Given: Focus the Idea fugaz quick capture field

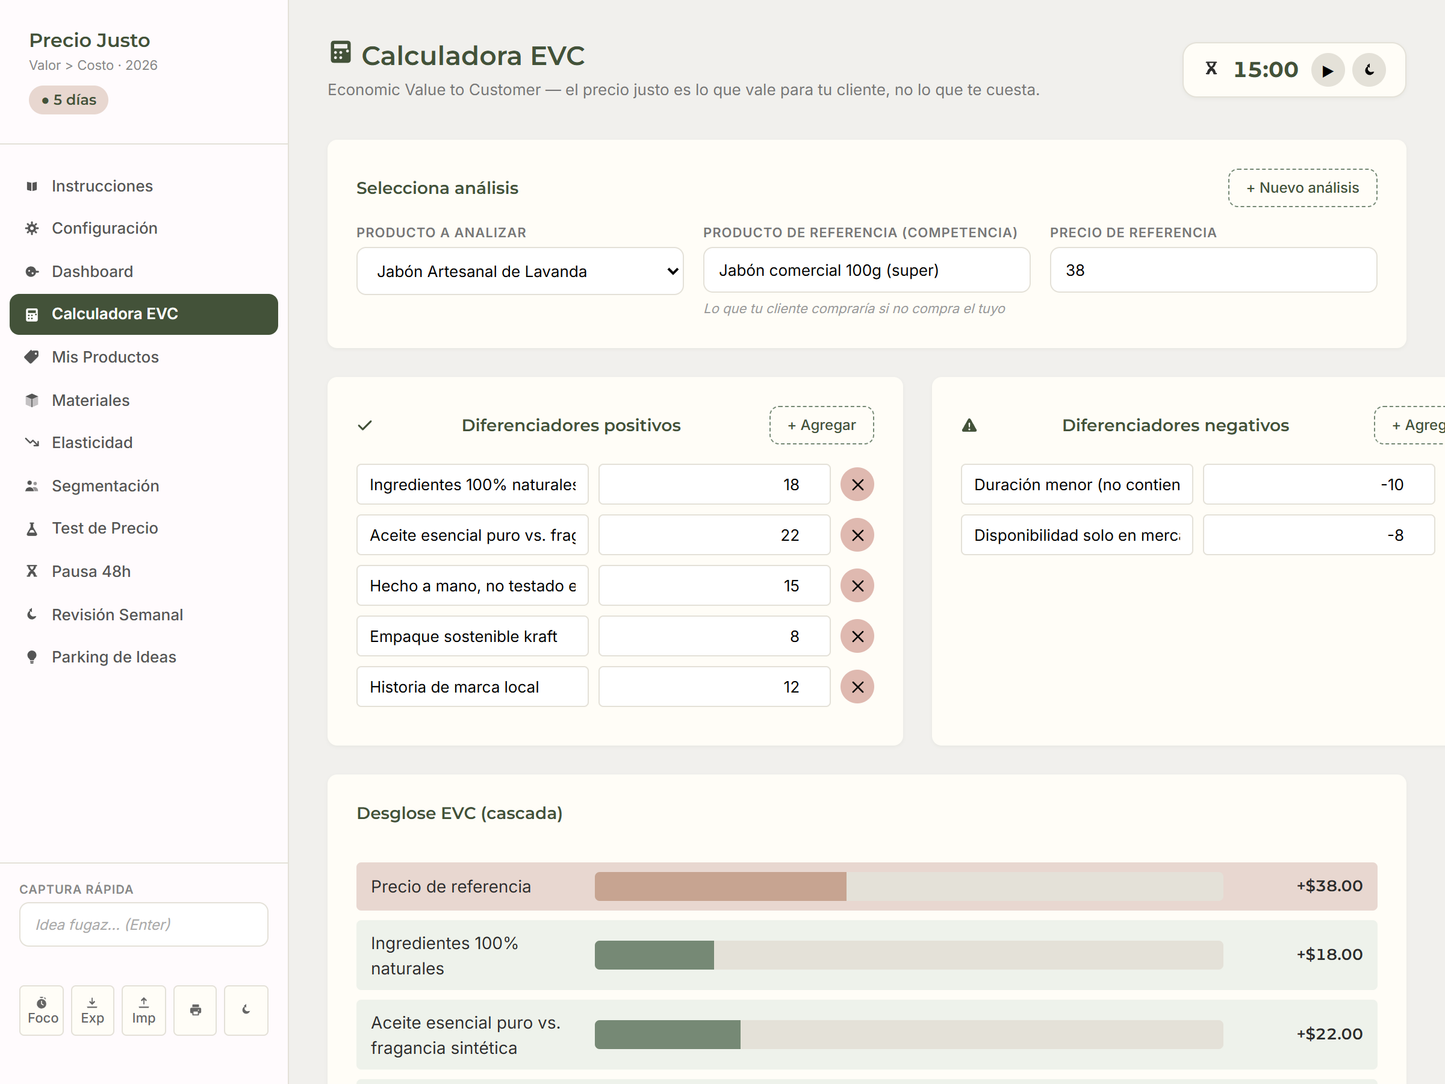Looking at the screenshot, I should [x=144, y=924].
